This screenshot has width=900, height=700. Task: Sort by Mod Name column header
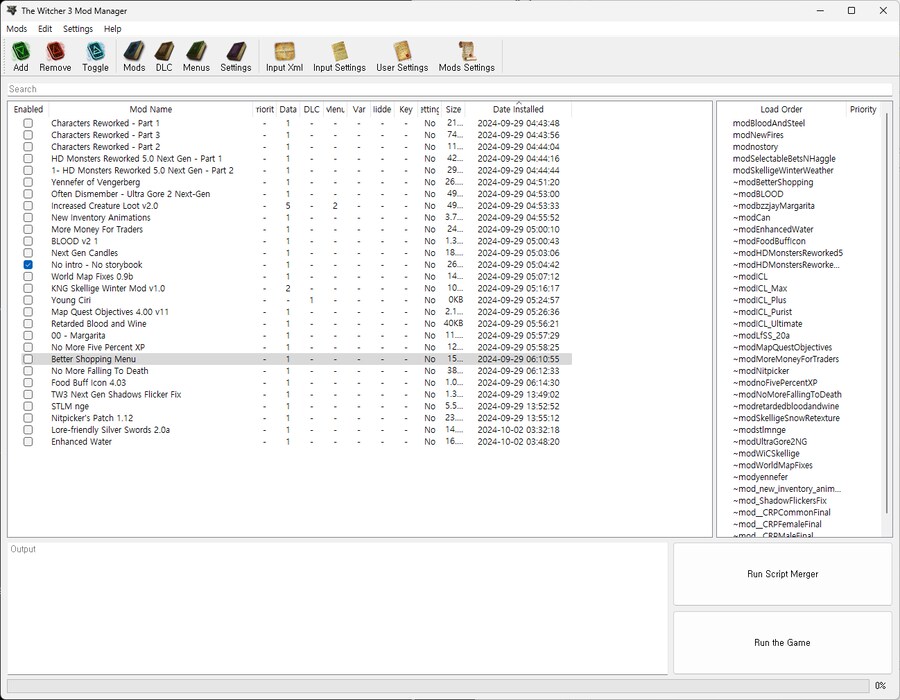(150, 109)
